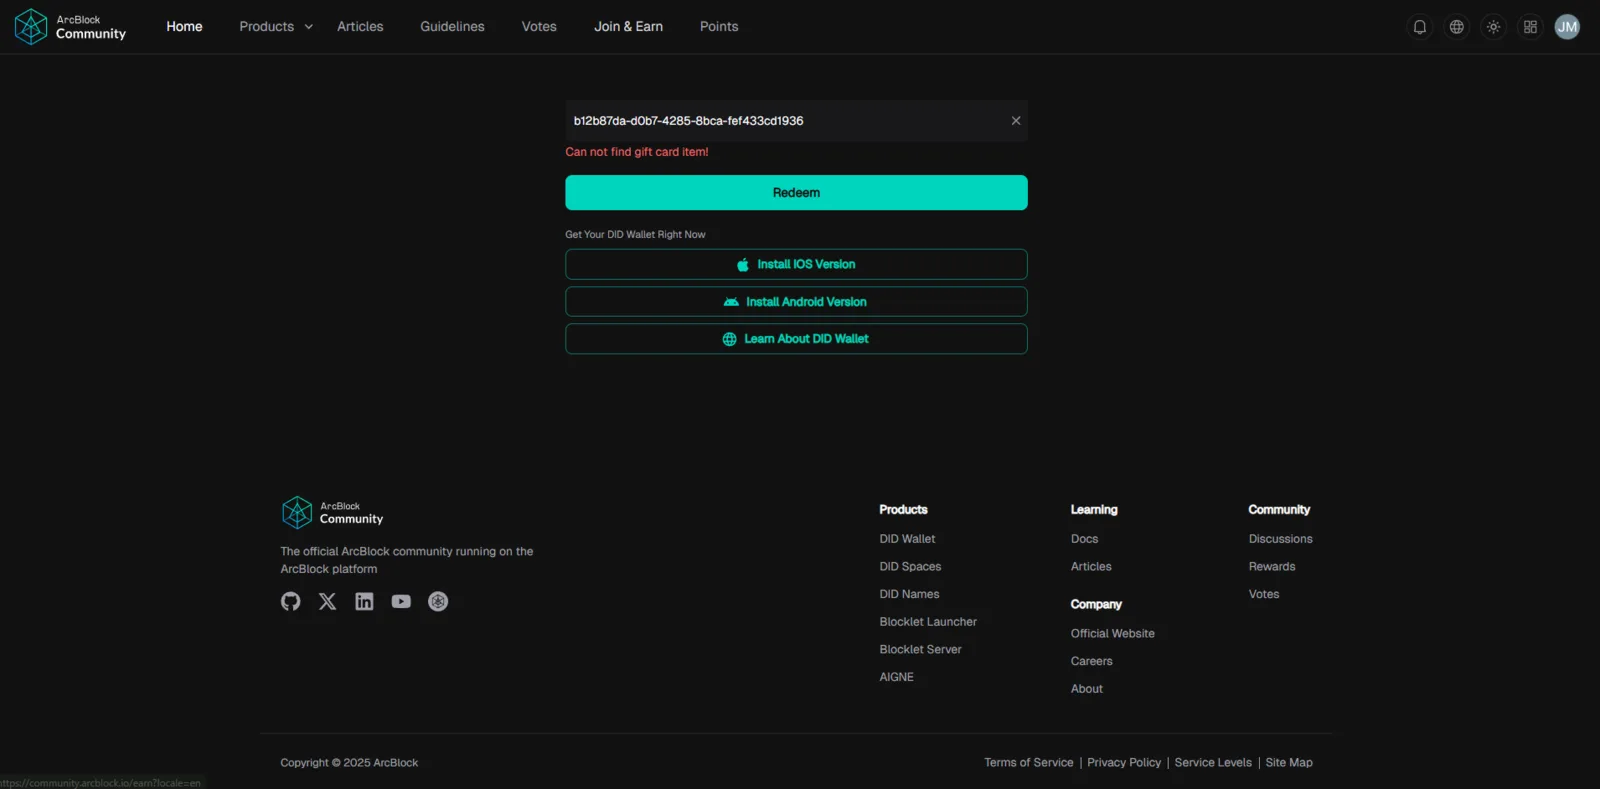
Task: Open AIGNE footer link
Action: (896, 677)
